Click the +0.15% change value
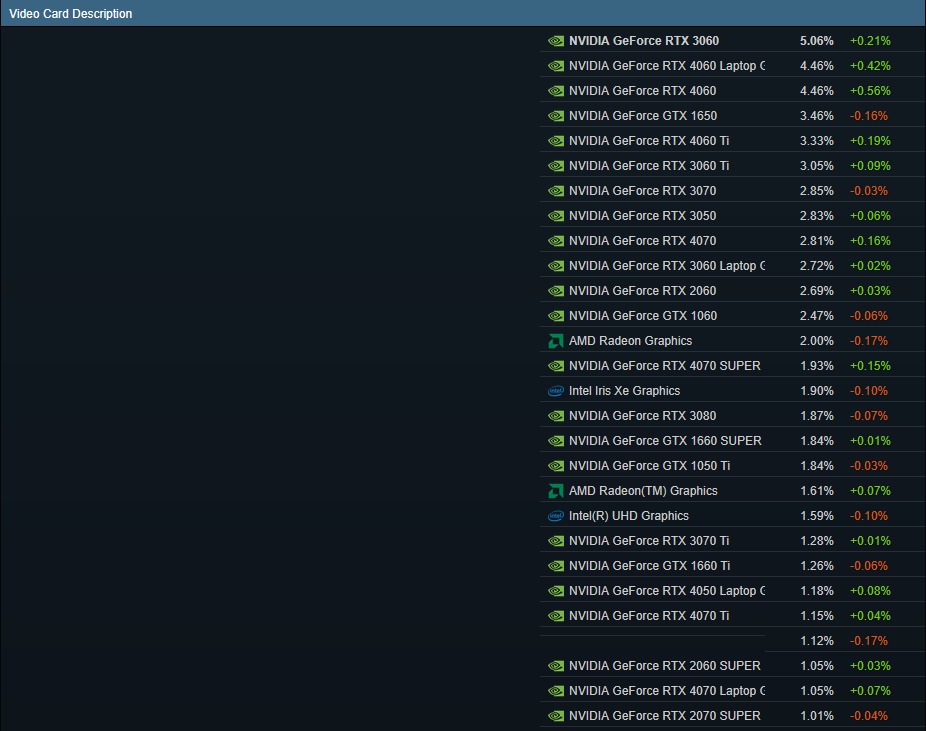Viewport: 926px width, 731px height. point(870,366)
